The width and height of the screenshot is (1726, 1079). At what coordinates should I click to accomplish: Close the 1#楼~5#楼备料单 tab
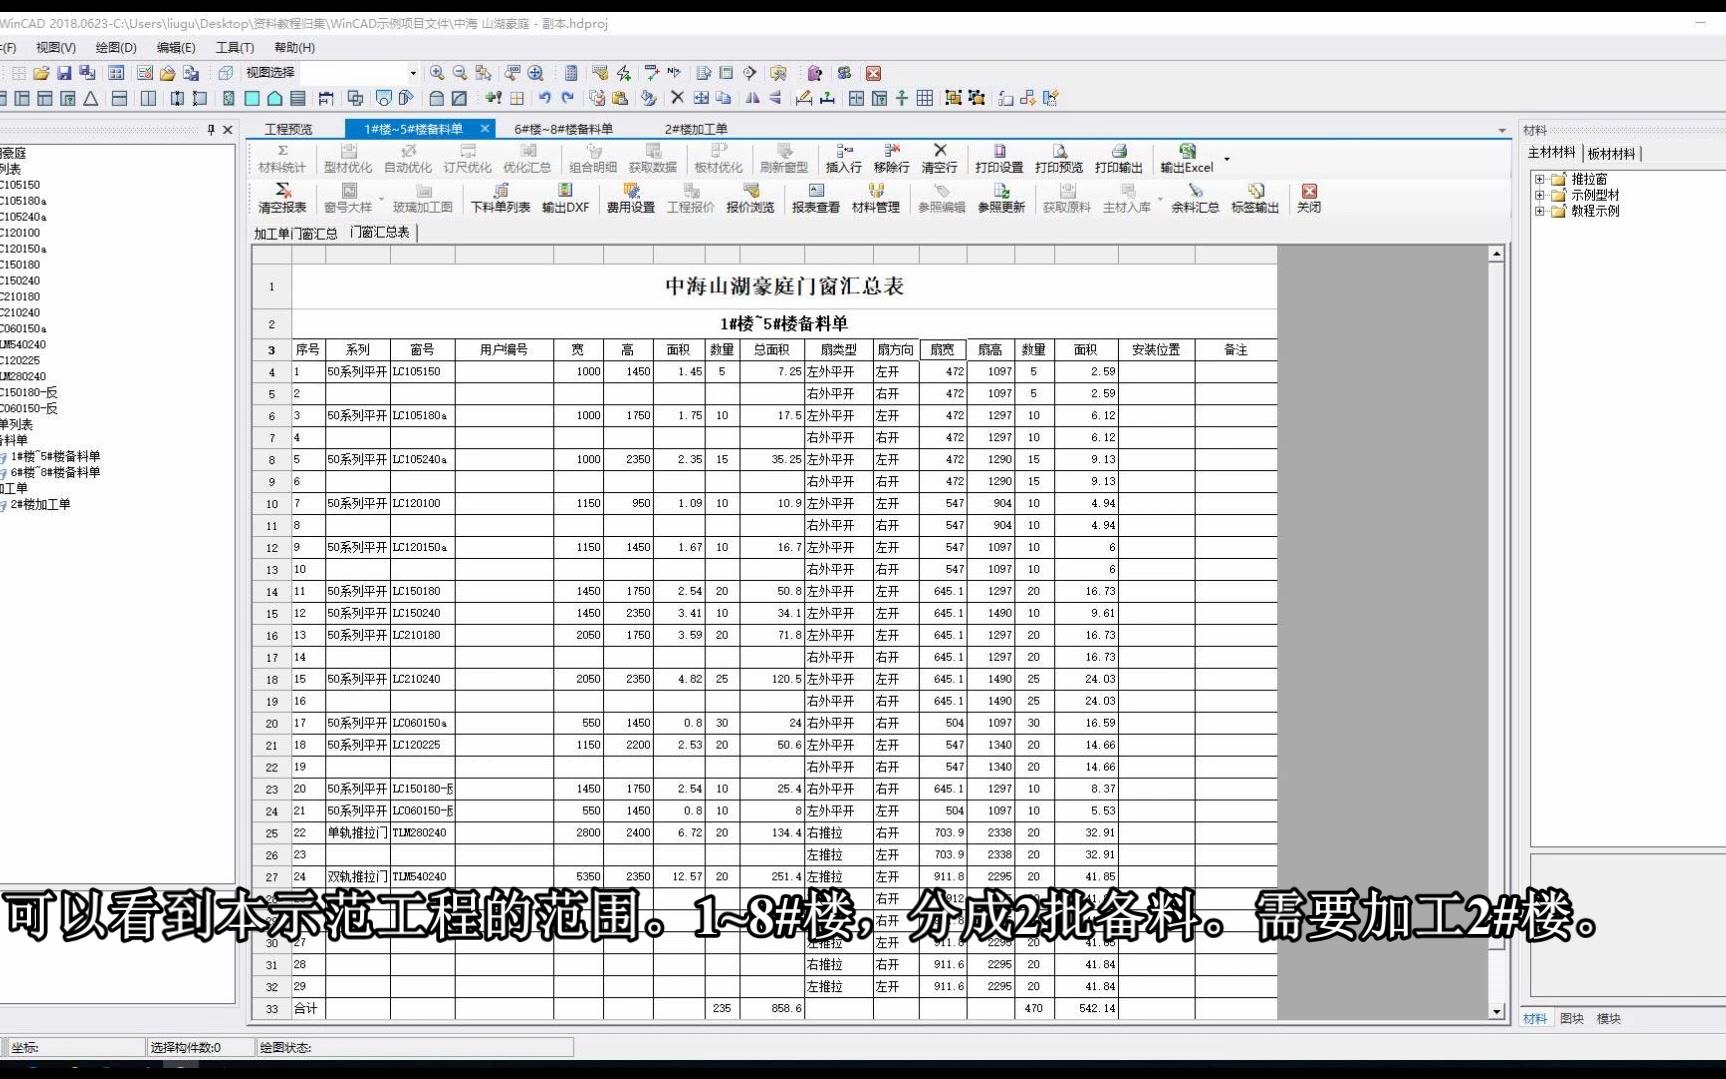click(x=485, y=129)
